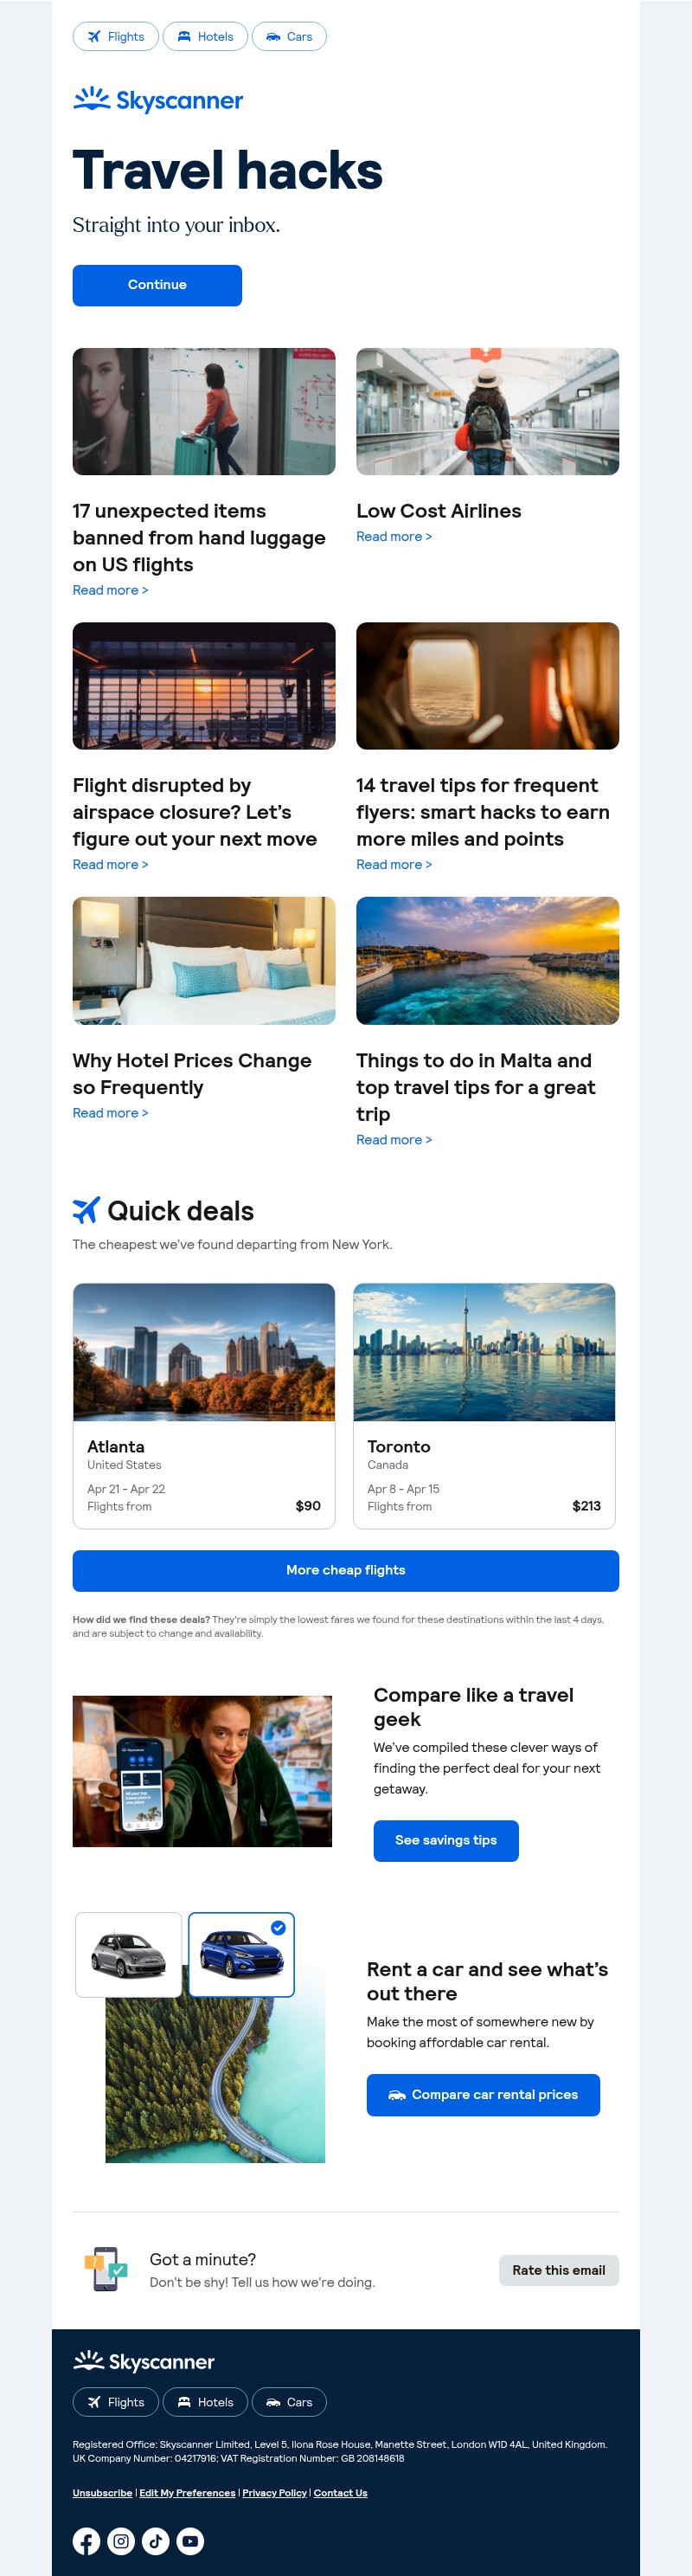Click Compare car rental prices button
The height and width of the screenshot is (2576, 692).
coord(483,2094)
